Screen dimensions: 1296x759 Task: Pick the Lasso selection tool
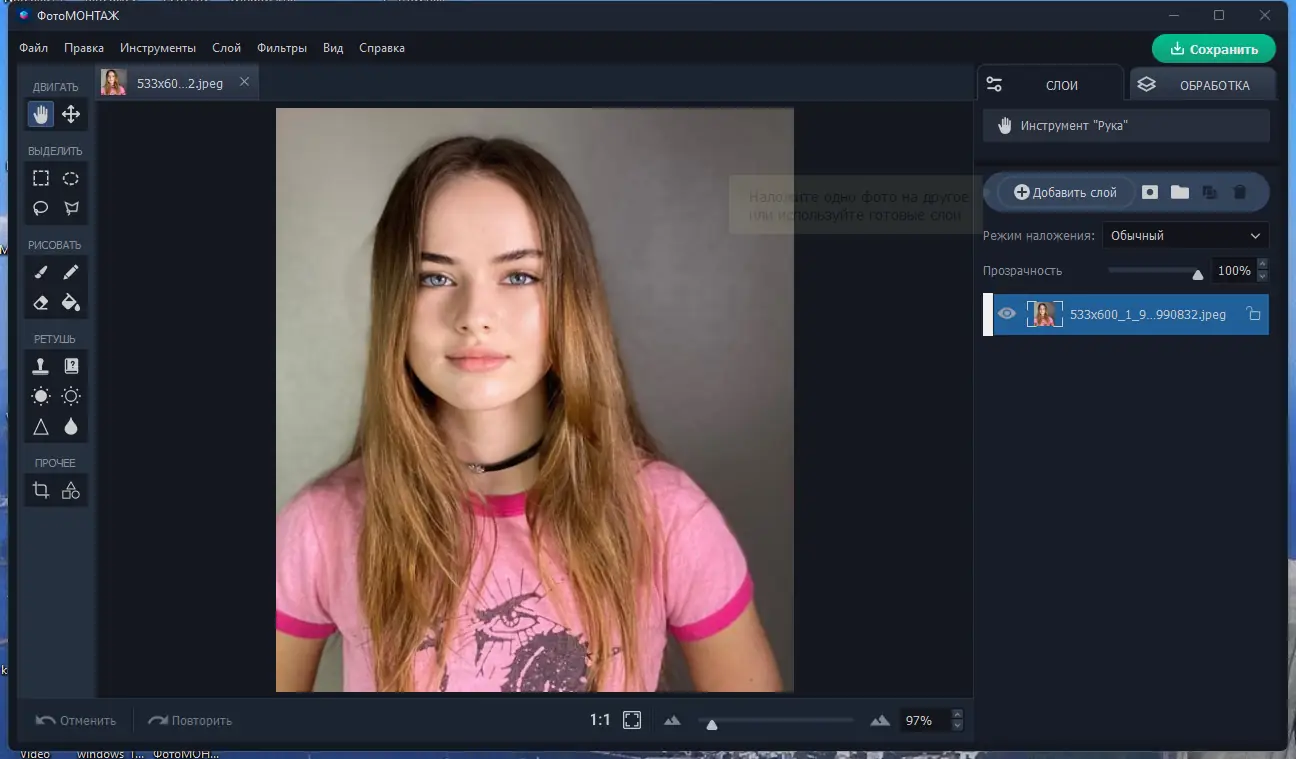pos(41,209)
